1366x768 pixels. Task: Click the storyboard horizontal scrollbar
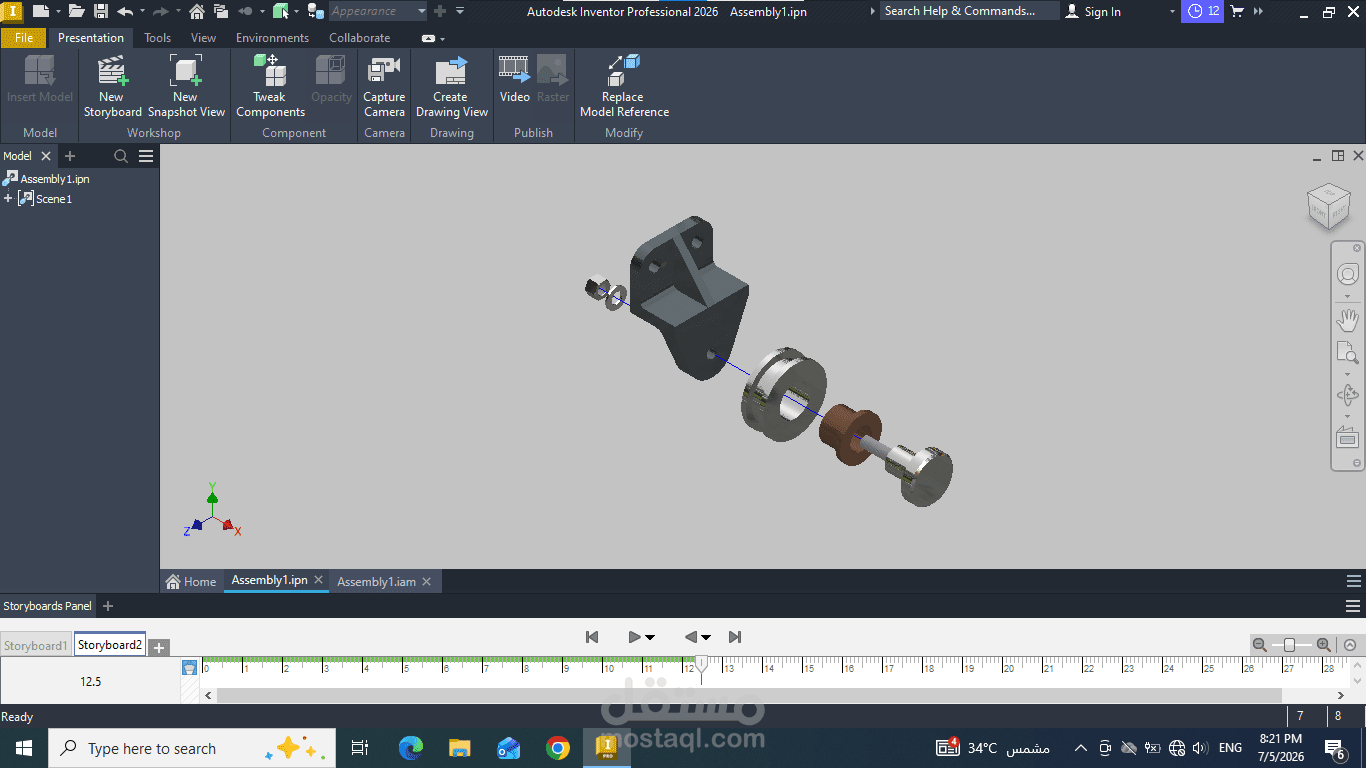(749, 695)
